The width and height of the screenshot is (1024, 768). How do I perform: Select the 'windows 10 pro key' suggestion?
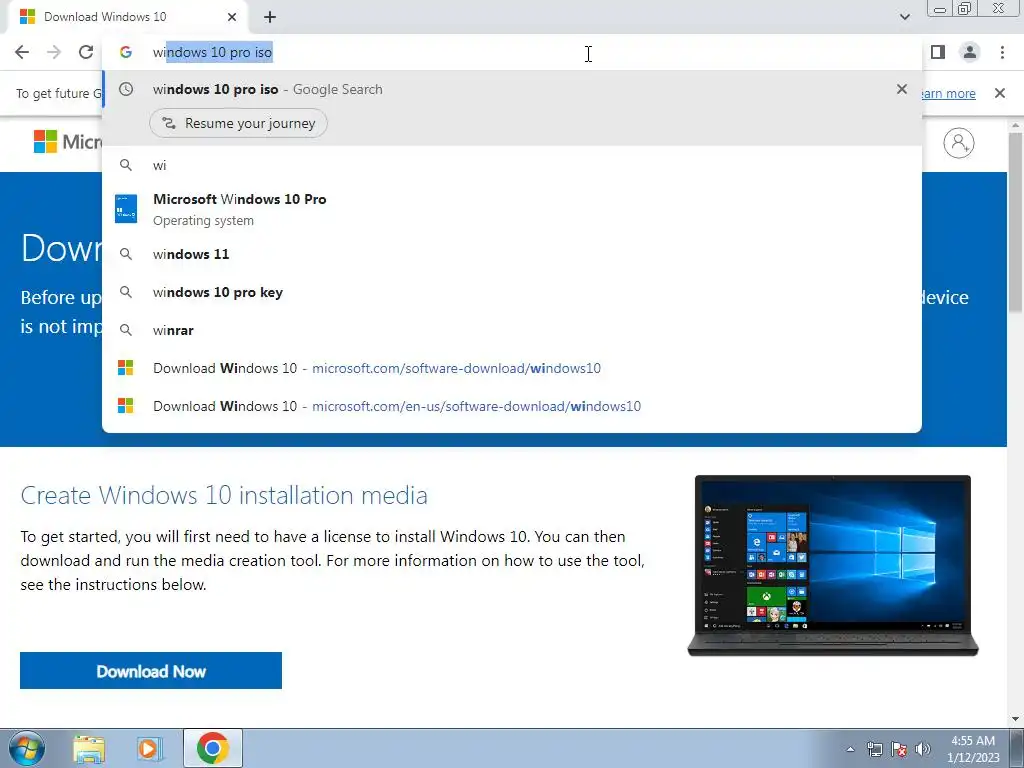point(512,292)
